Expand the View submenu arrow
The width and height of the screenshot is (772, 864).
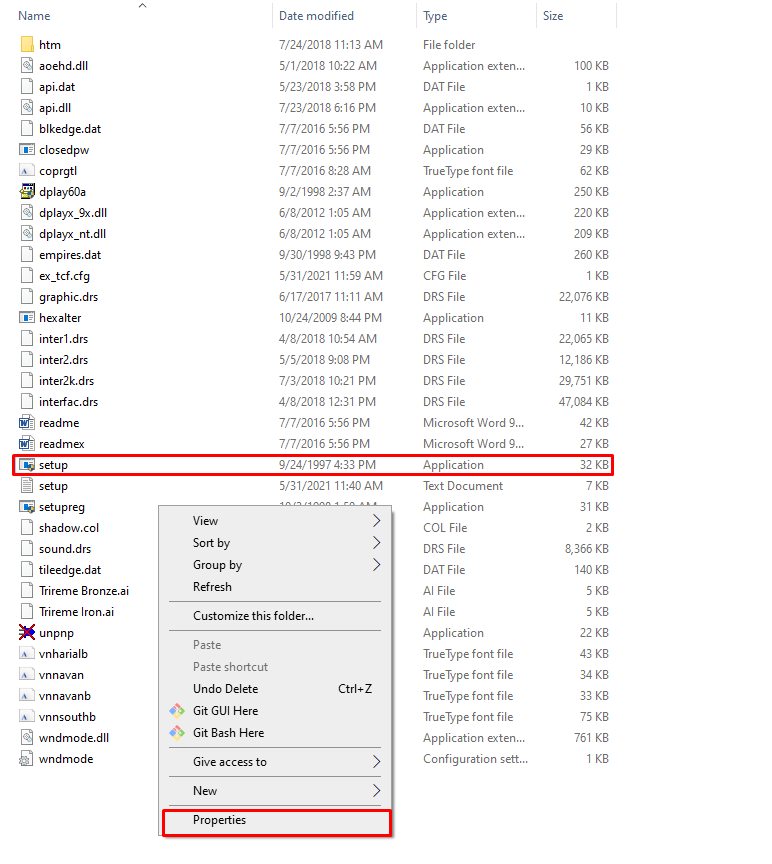(x=376, y=521)
